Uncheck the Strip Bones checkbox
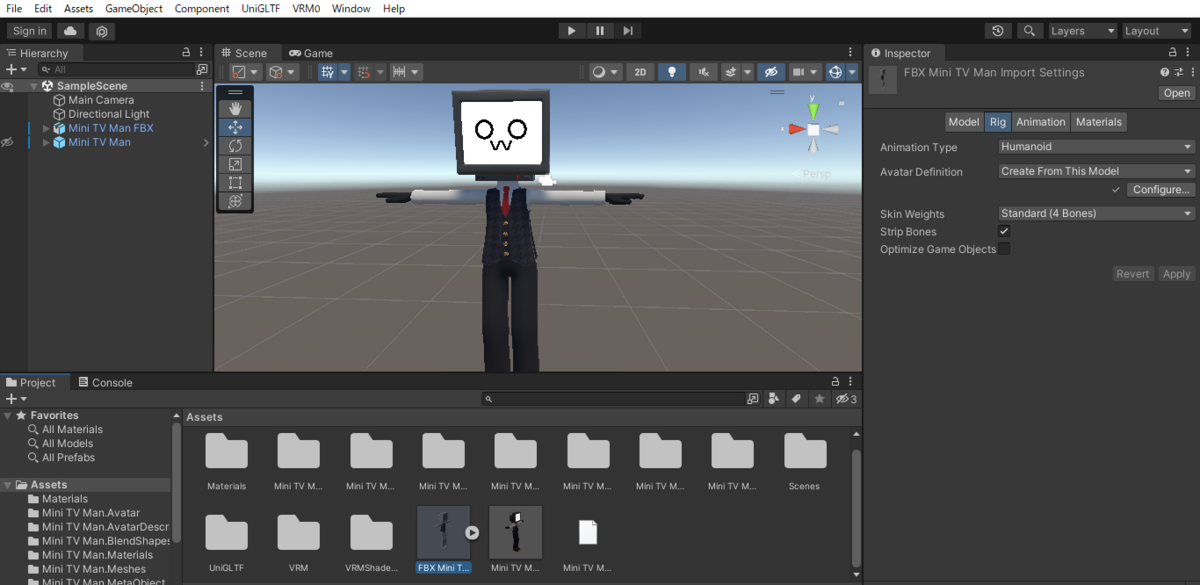This screenshot has width=1200, height=585. (x=1004, y=231)
